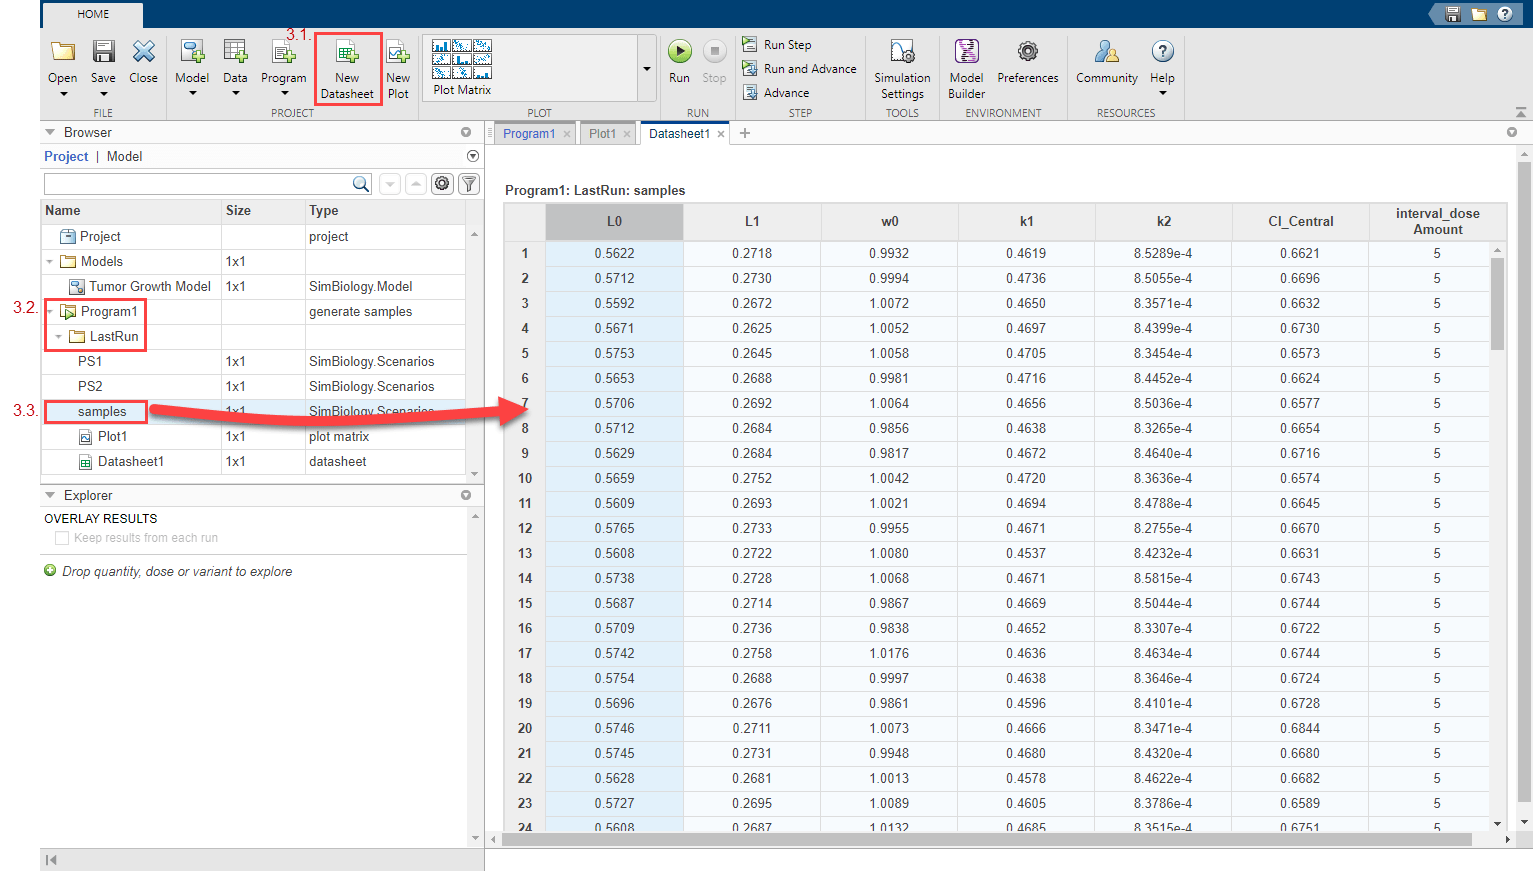Expand the Plot Matrix gallery dropdown
This screenshot has height=871, width=1533.
pyautogui.click(x=646, y=69)
